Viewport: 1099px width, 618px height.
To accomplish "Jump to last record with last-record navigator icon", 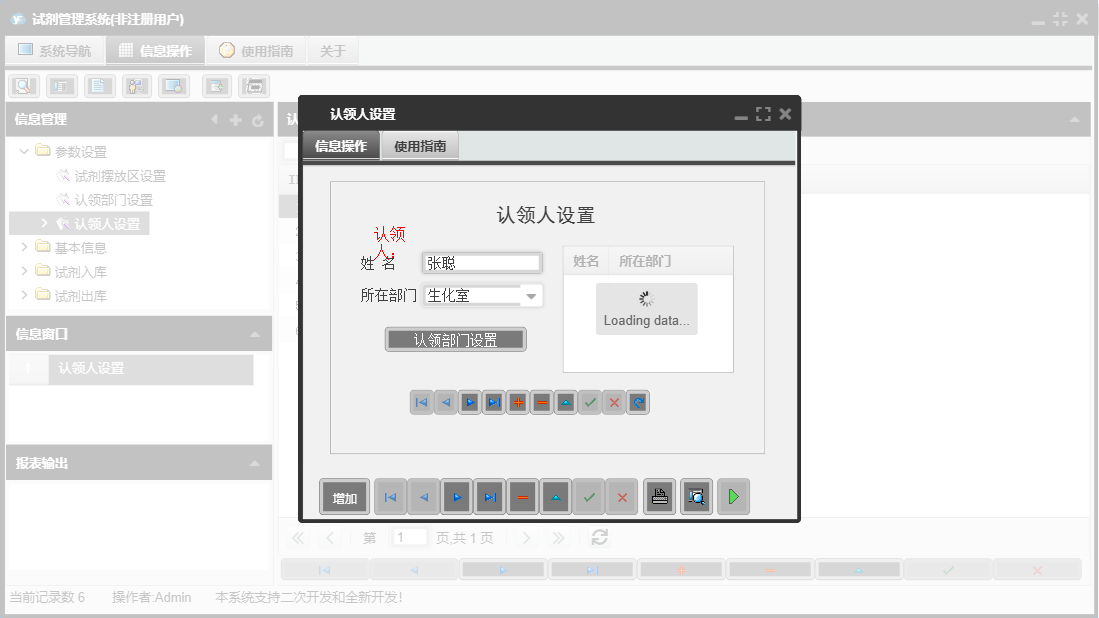I will (x=493, y=402).
